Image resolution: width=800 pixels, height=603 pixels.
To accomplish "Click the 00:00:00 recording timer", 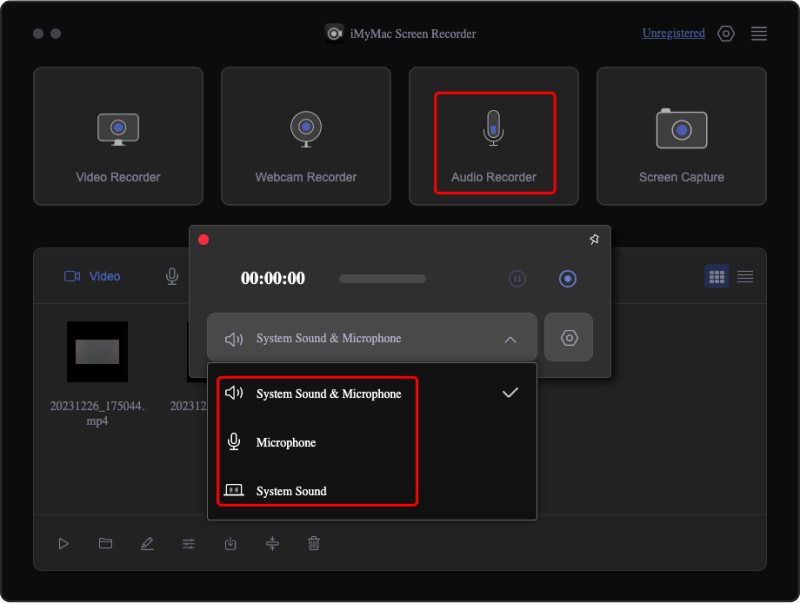I will pos(272,278).
